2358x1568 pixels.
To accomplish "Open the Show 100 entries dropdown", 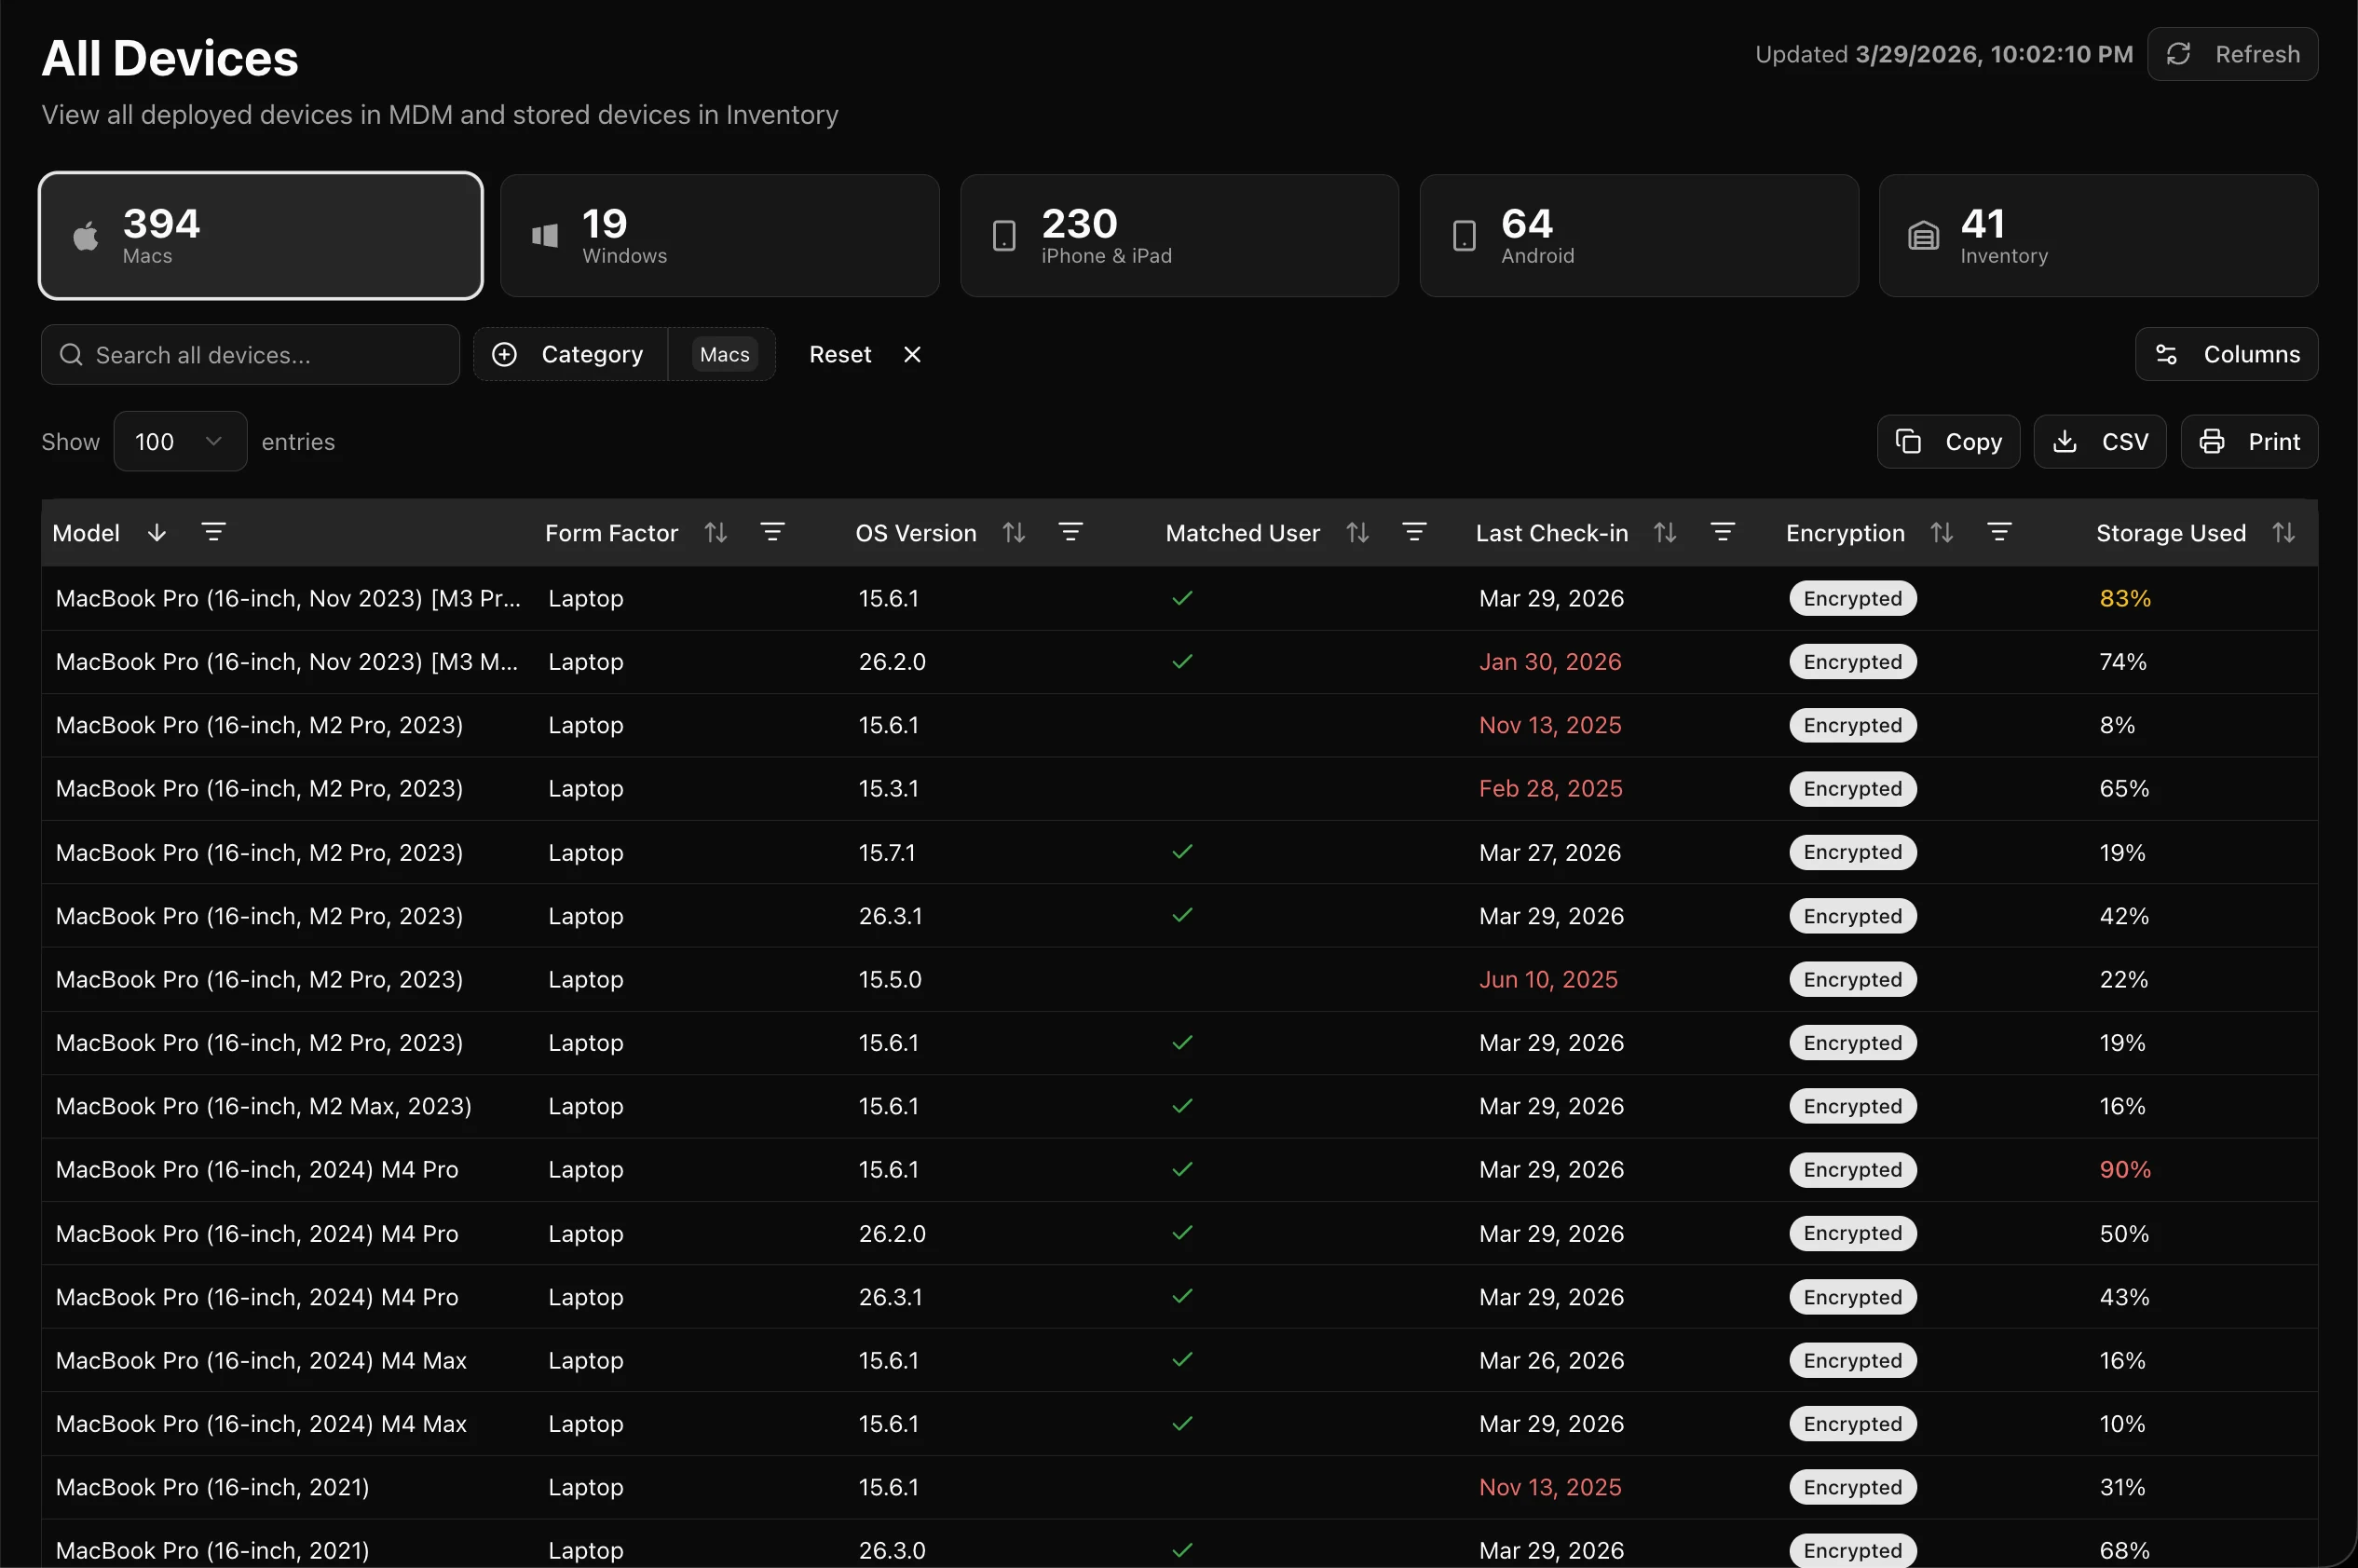I will coord(180,441).
